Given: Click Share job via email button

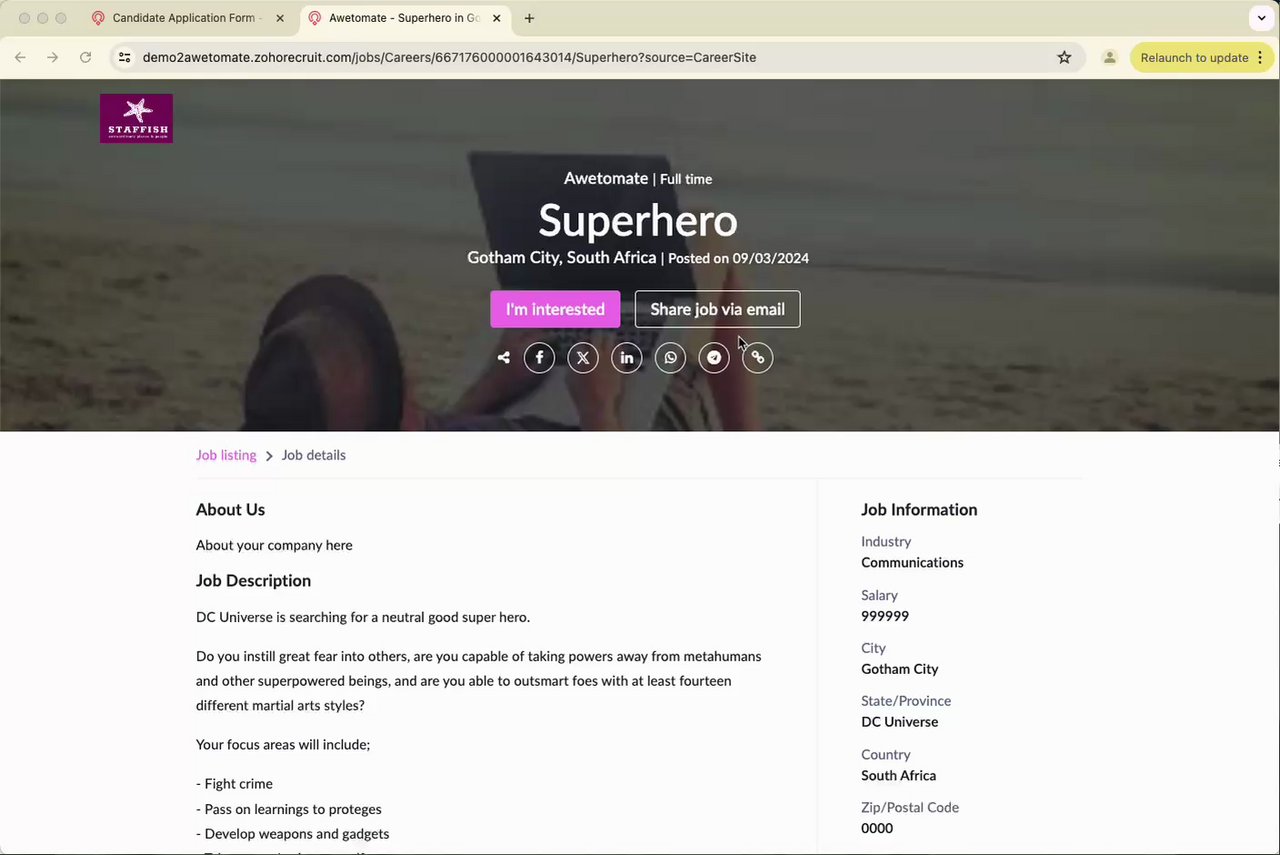Looking at the screenshot, I should pos(717,309).
